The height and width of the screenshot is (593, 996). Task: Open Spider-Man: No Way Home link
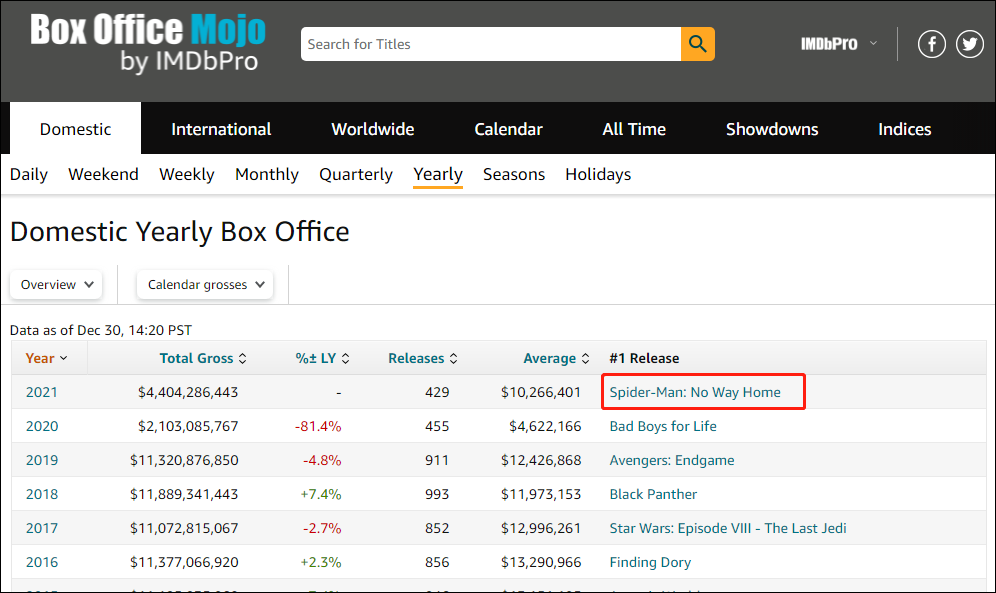(x=695, y=392)
